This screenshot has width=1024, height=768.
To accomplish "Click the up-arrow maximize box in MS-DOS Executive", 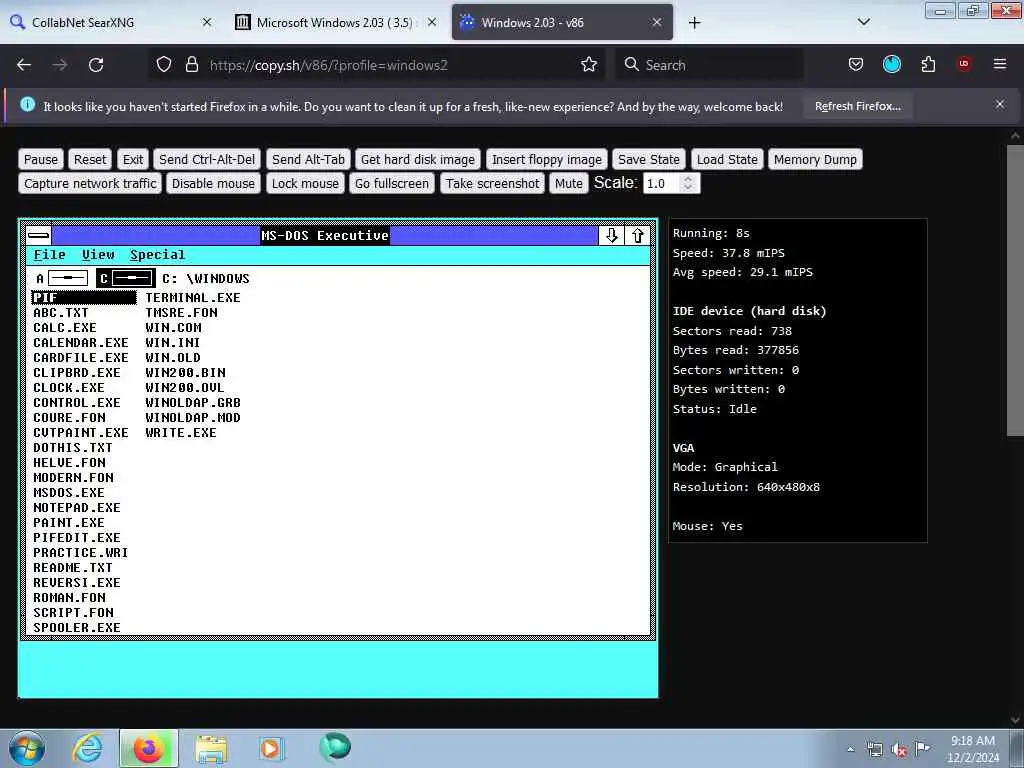I will point(637,235).
